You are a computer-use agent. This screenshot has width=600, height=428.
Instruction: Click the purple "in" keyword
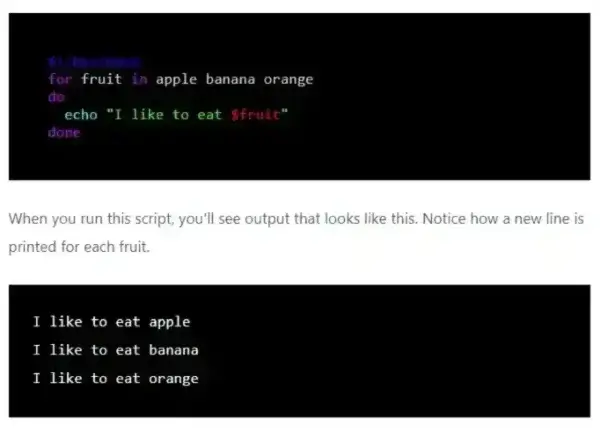(x=139, y=79)
